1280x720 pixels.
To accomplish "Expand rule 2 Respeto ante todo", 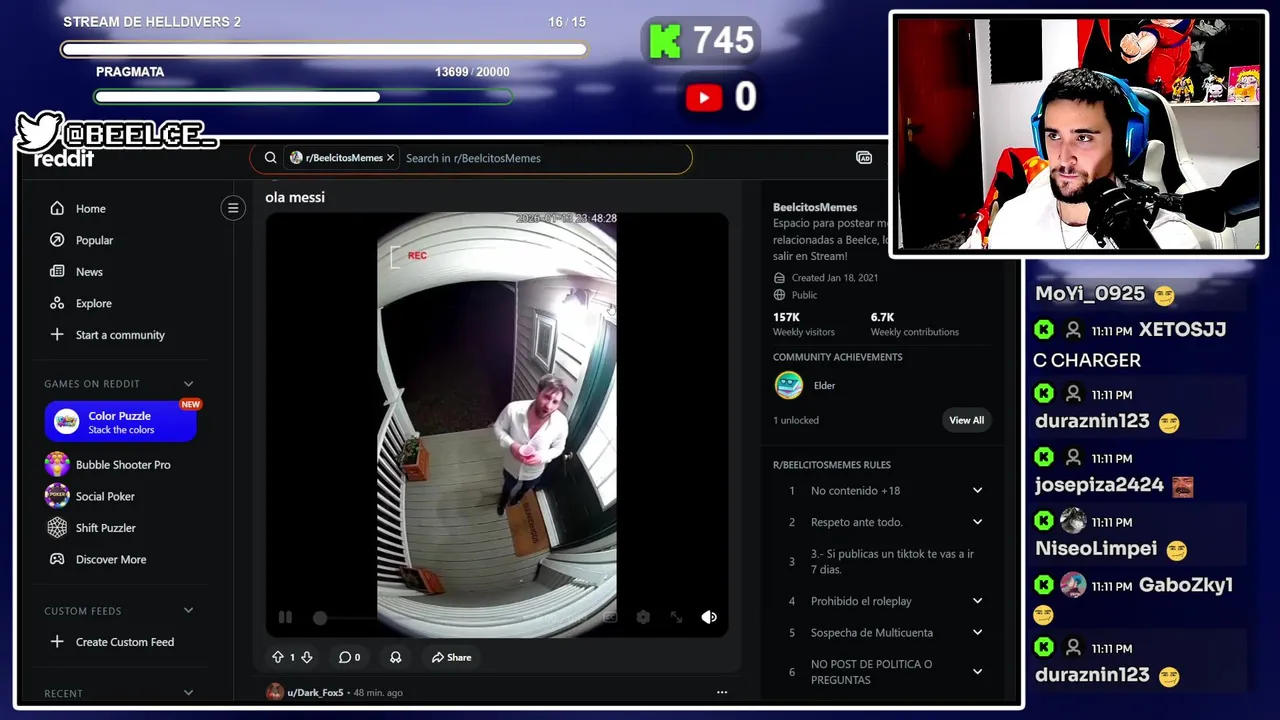I will 977,522.
